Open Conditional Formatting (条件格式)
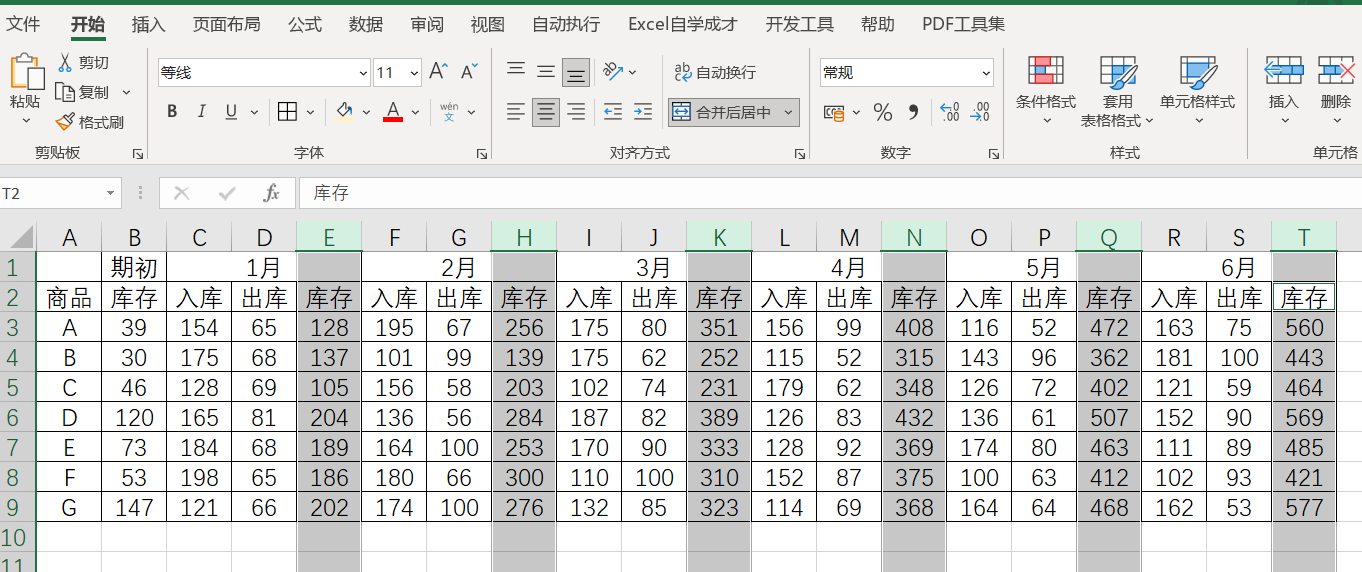This screenshot has width=1362, height=572. [1046, 88]
